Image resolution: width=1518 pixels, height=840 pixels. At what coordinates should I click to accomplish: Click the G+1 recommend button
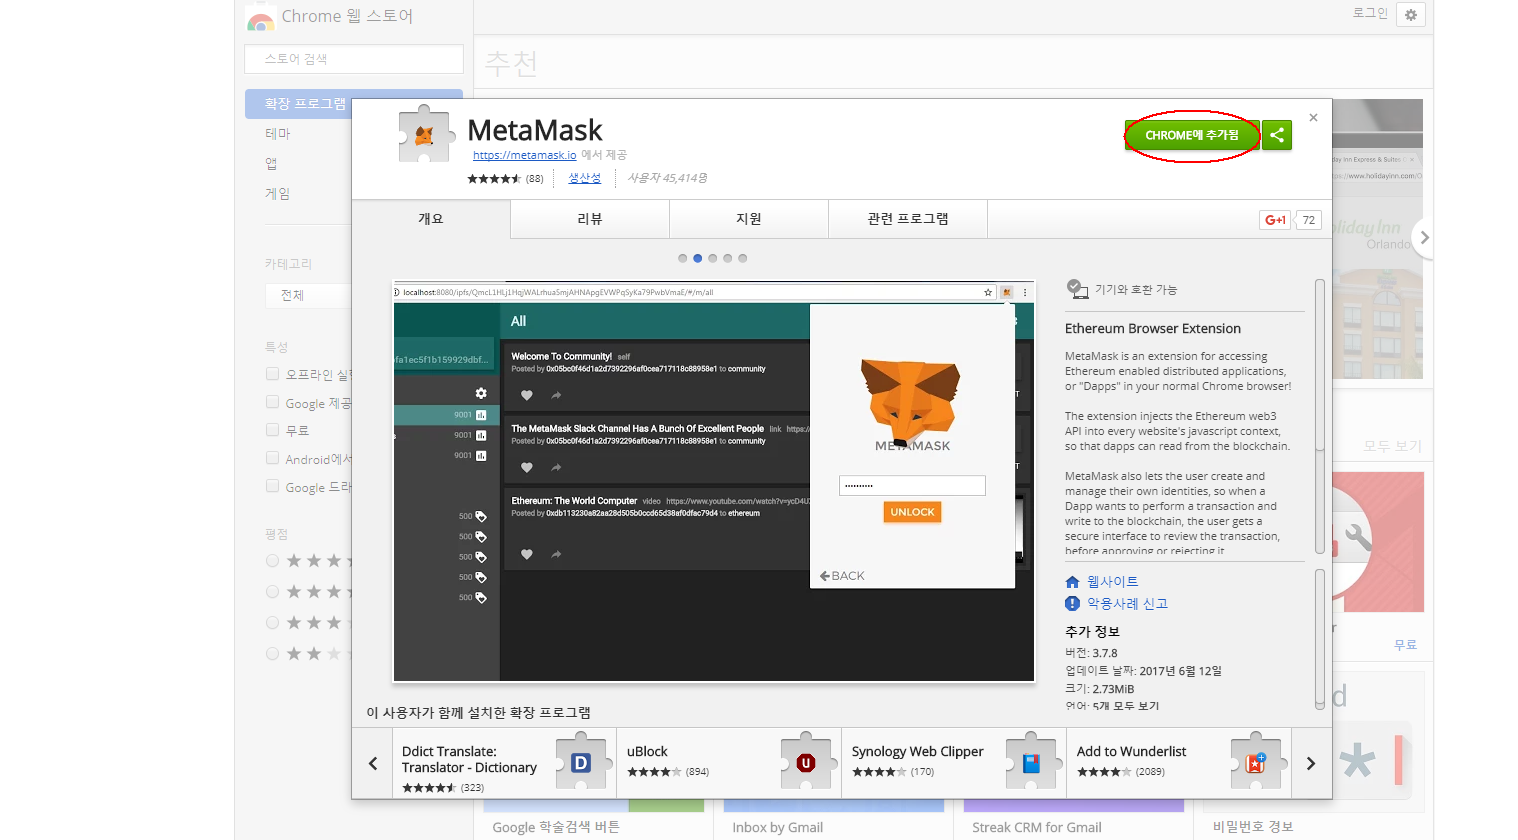click(1275, 218)
